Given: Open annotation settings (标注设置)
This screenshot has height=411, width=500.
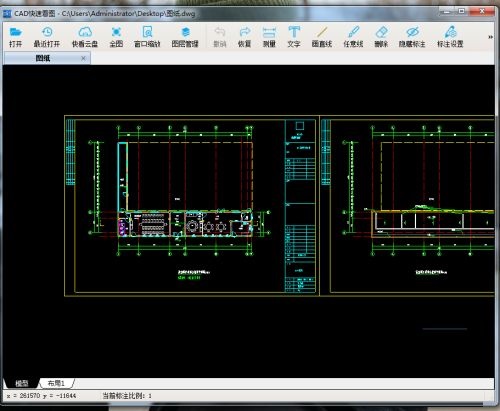Looking at the screenshot, I should [x=450, y=37].
